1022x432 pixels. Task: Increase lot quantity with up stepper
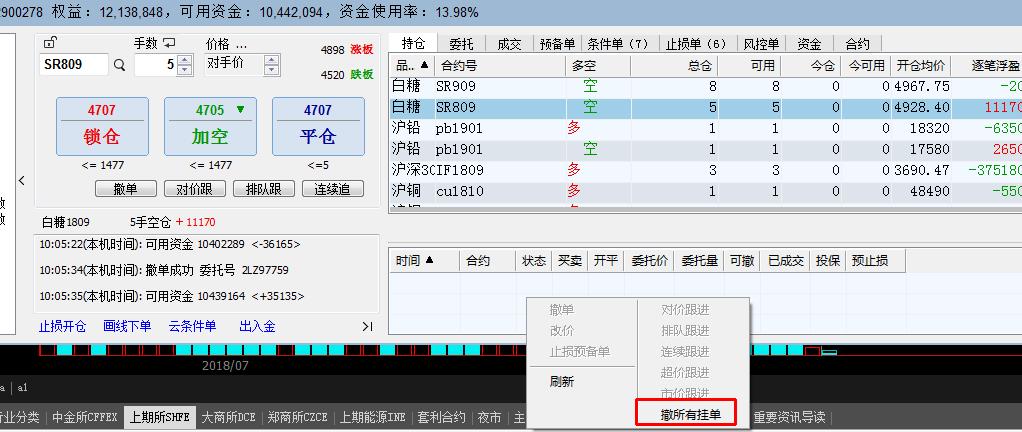184,59
